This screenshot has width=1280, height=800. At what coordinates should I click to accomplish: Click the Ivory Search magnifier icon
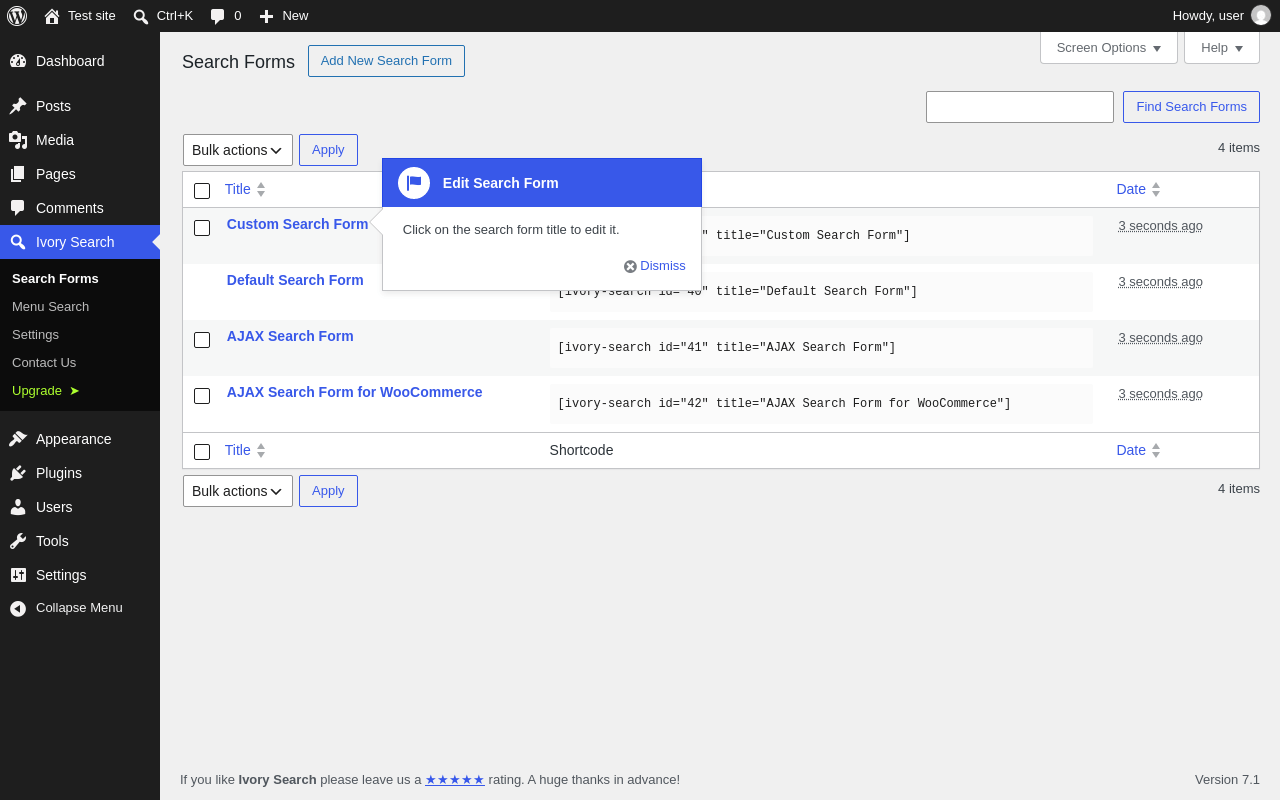click(18, 242)
